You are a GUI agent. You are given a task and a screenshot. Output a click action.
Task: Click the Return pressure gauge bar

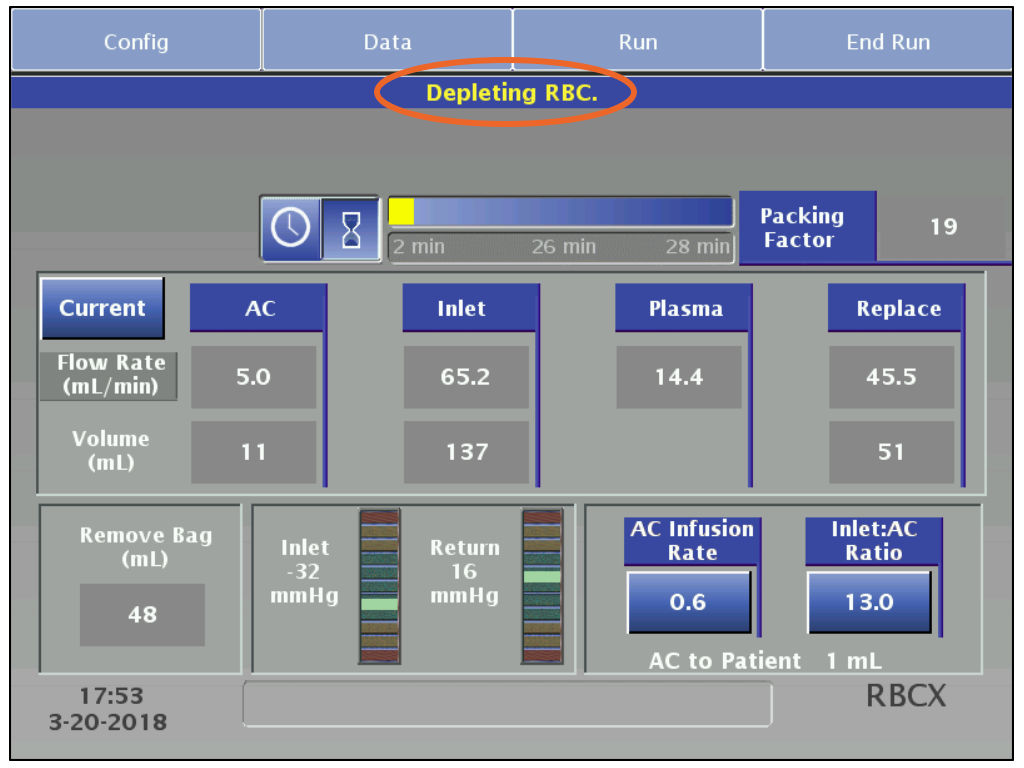click(x=542, y=586)
